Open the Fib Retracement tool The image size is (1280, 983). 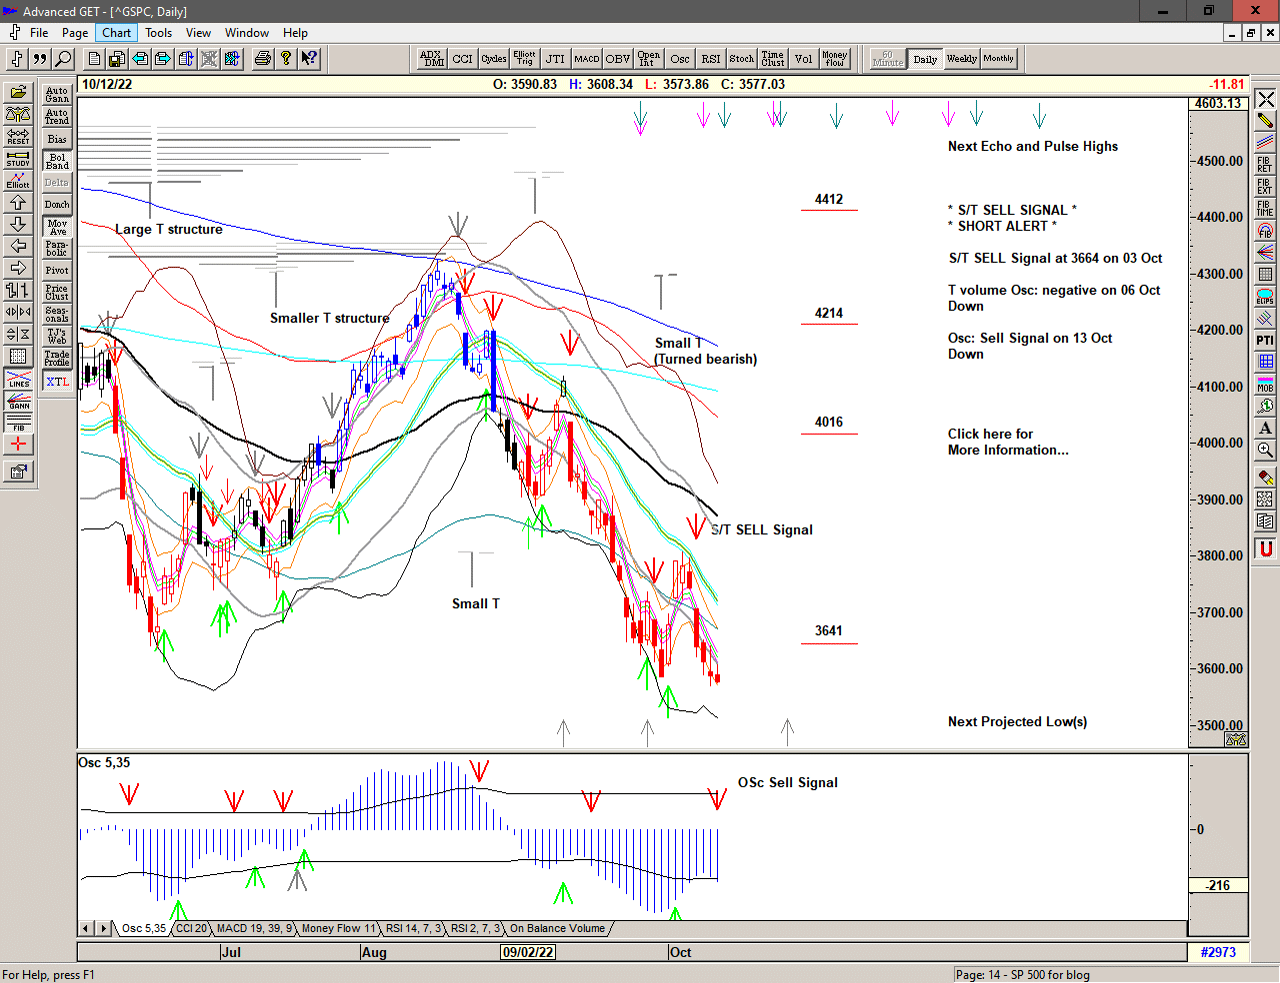click(x=1265, y=165)
